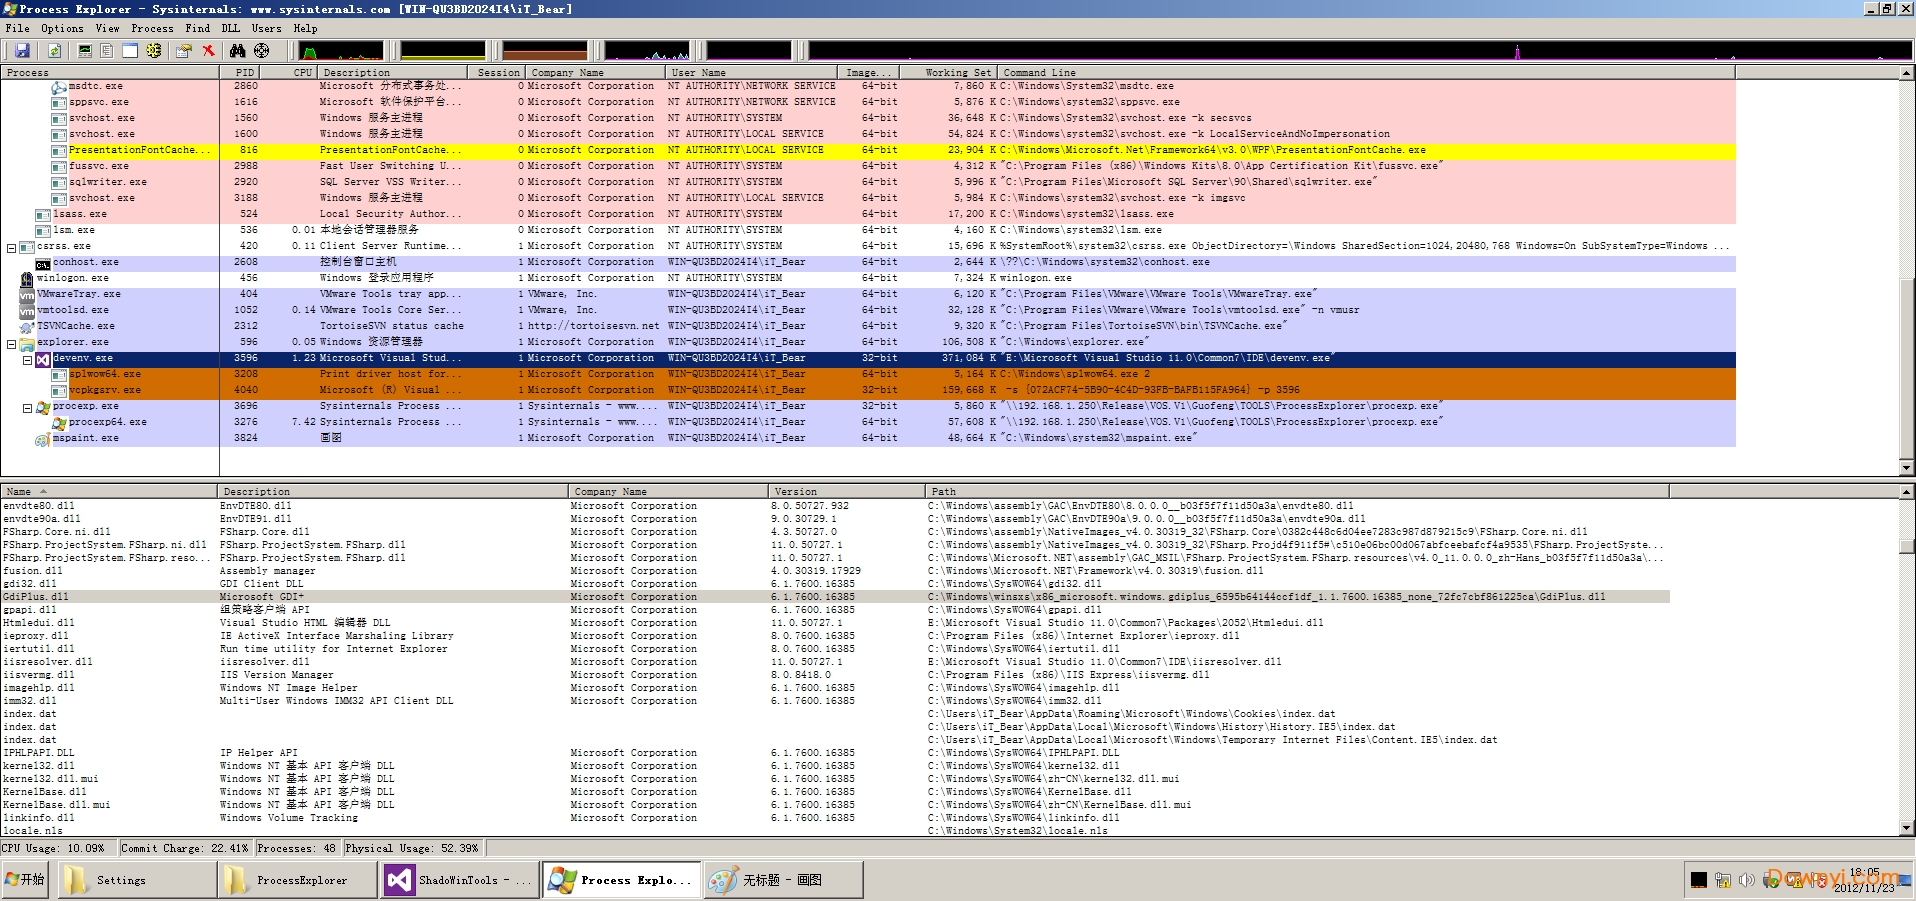The width and height of the screenshot is (1916, 901).
Task: Click the binoculars Find Handle or DLL icon
Action: (x=237, y=50)
